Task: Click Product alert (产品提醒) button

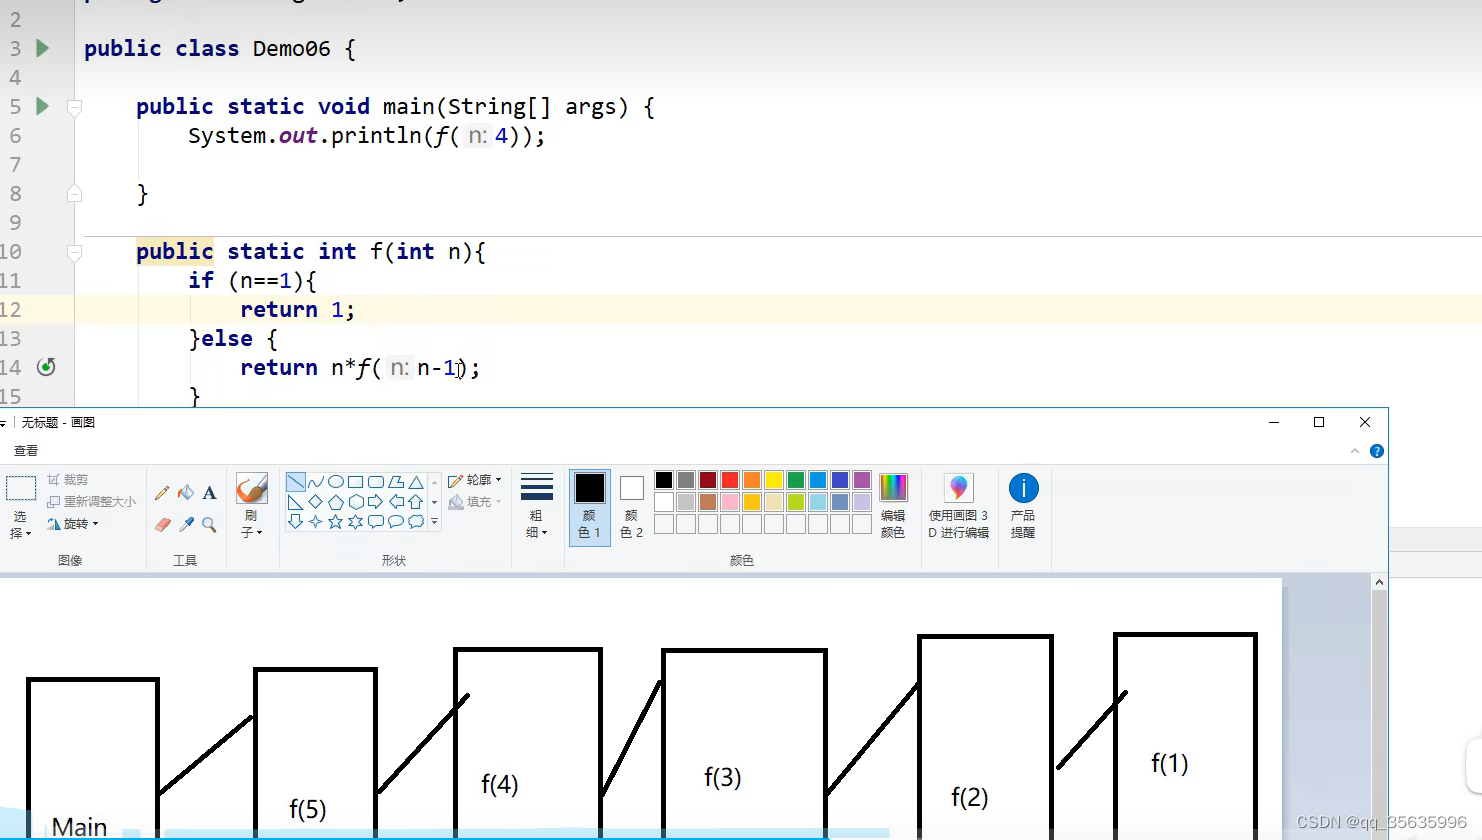Action: (1023, 507)
